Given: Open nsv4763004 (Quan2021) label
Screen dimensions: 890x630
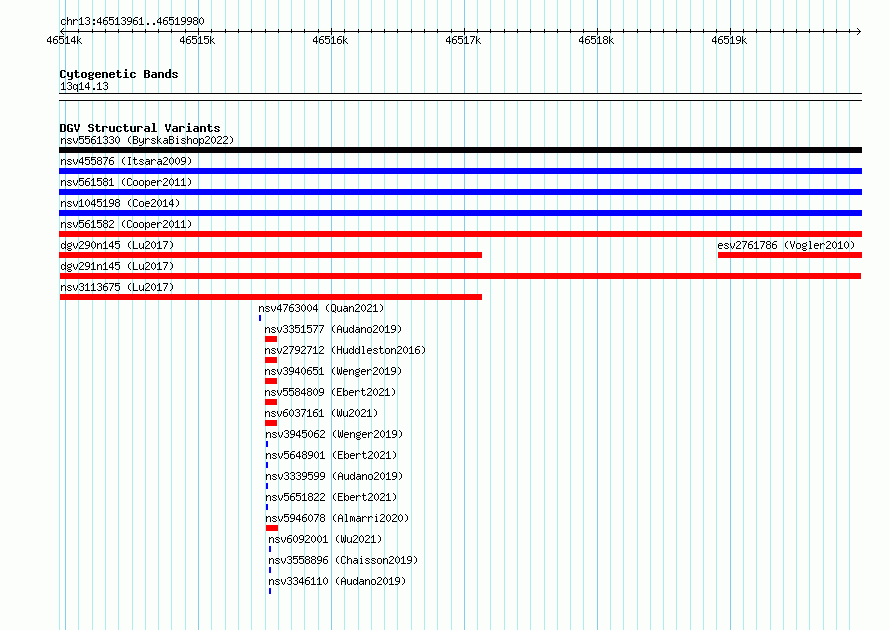Looking at the screenshot, I should pyautogui.click(x=321, y=308).
